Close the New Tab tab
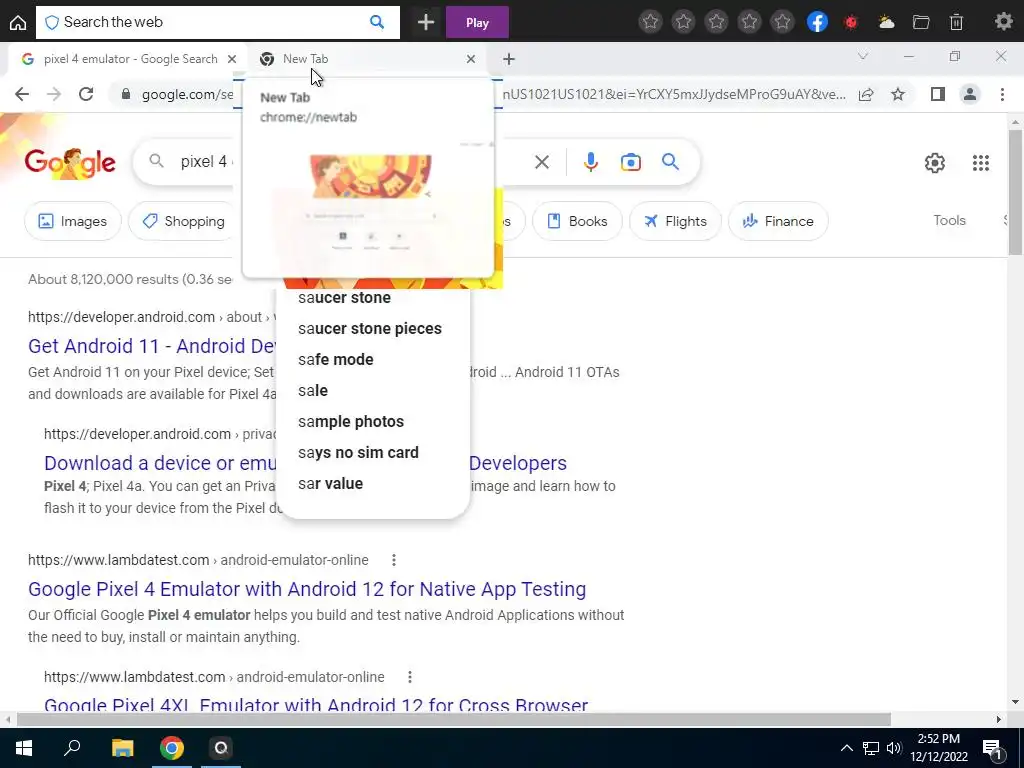The image size is (1024, 768). pos(471,59)
